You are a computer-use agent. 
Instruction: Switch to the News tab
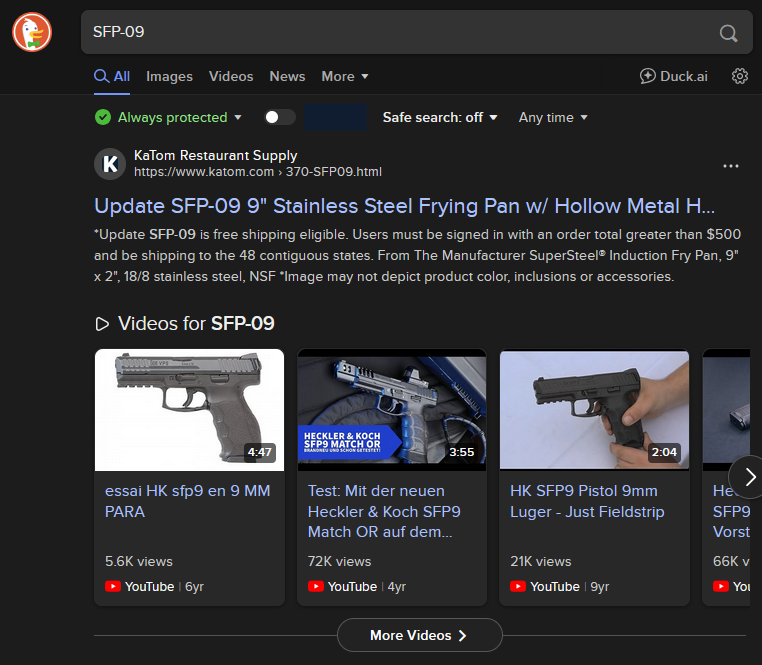(x=287, y=76)
